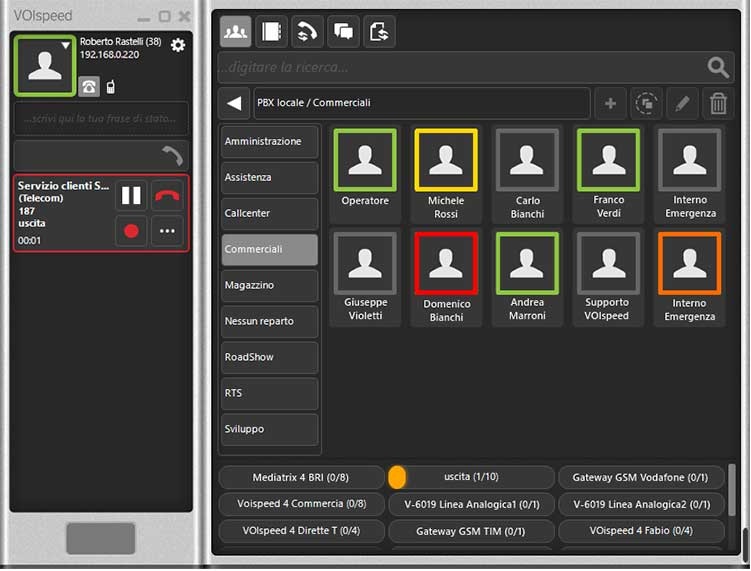Viewport: 751px width, 571px height.
Task: Select the Assistenza department
Action: pyautogui.click(x=270, y=178)
